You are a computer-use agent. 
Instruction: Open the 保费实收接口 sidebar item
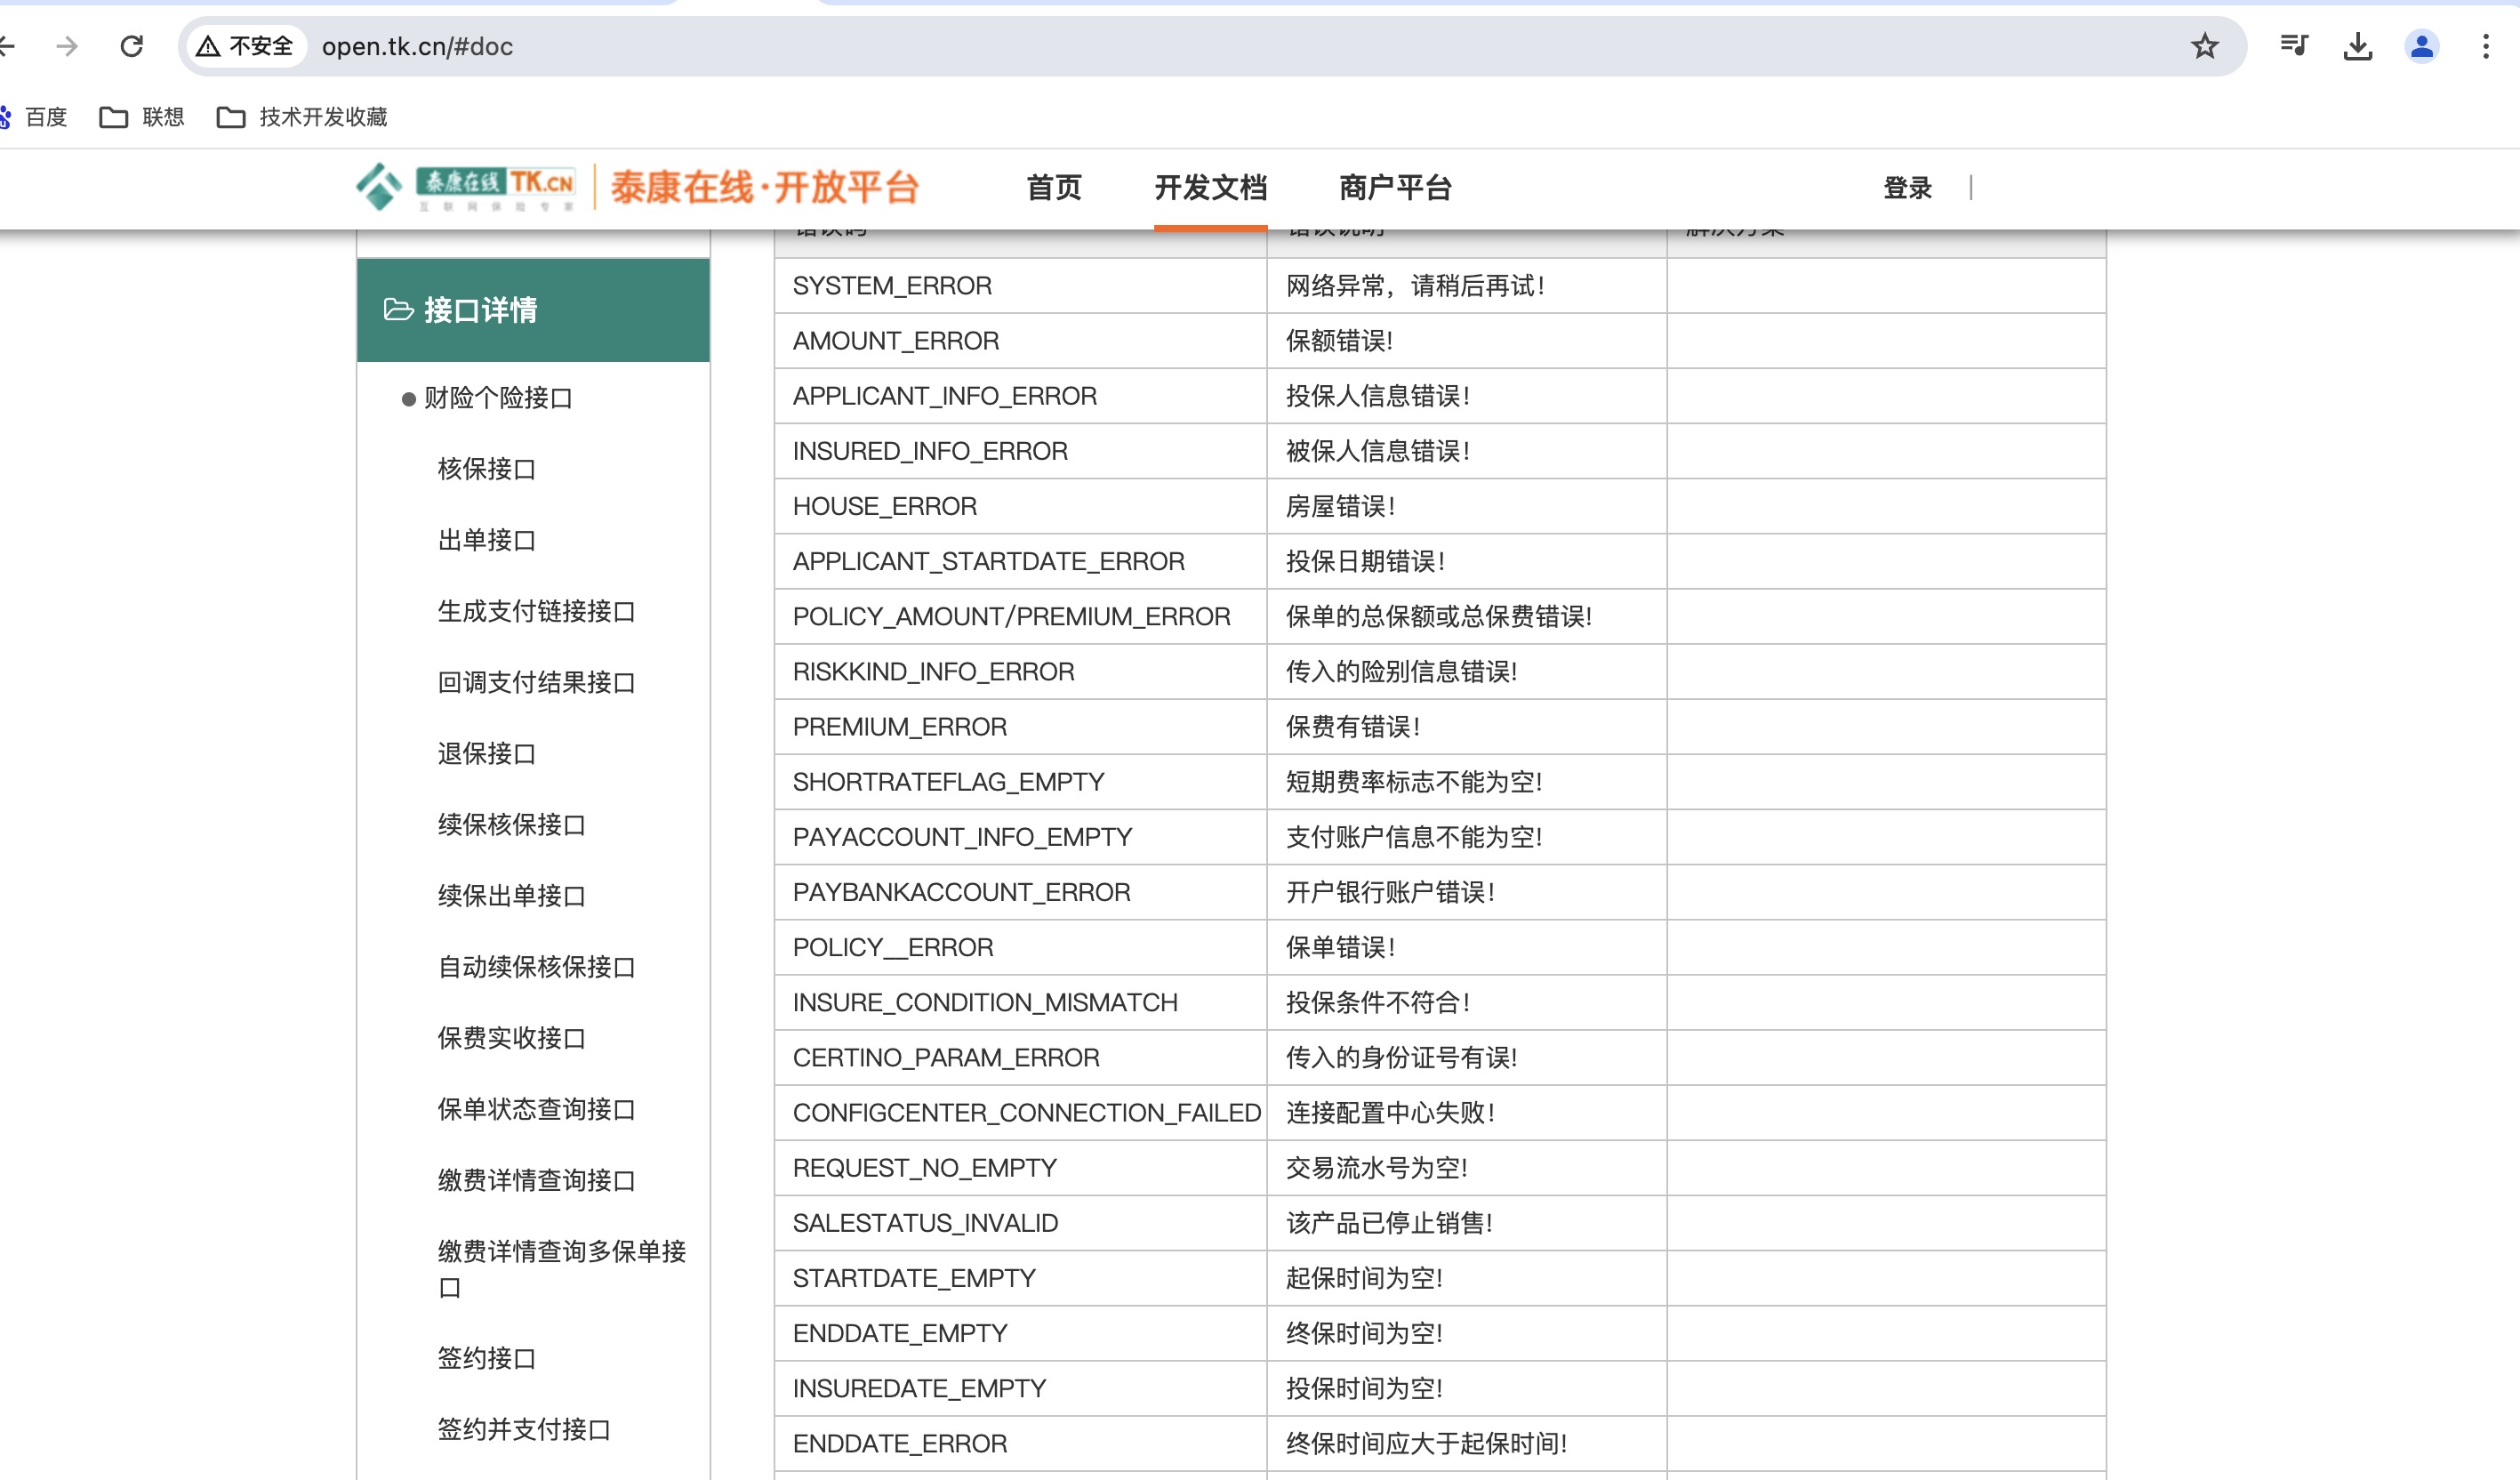point(511,1037)
